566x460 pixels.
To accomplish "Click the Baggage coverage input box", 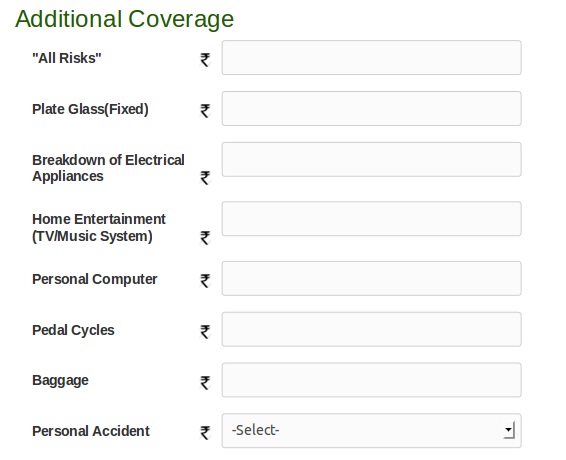I will point(371,380).
